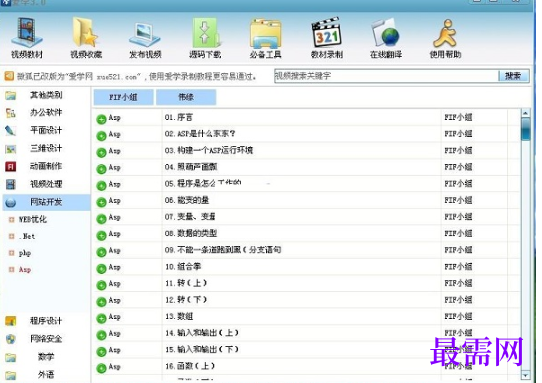Select the 外语 folder icon

pos(11,375)
